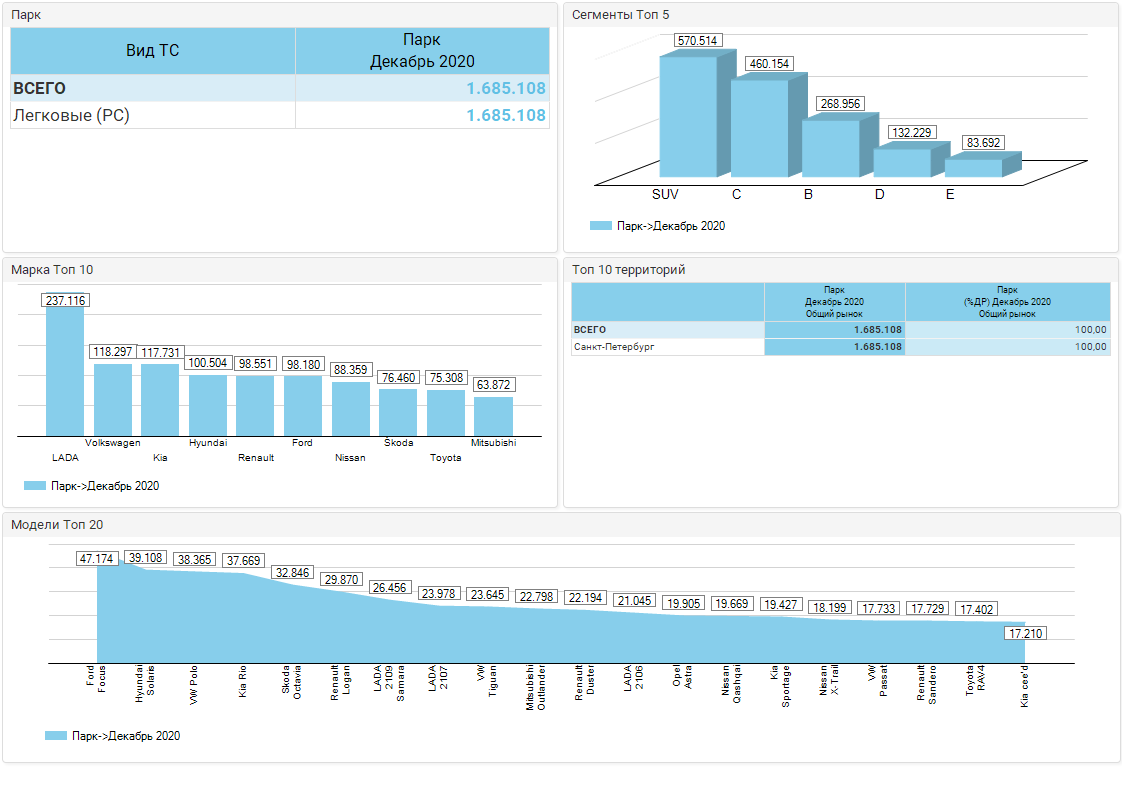Screen dimensions: 1122x793
Task: Click the 570.514 value label
Action: point(699,41)
